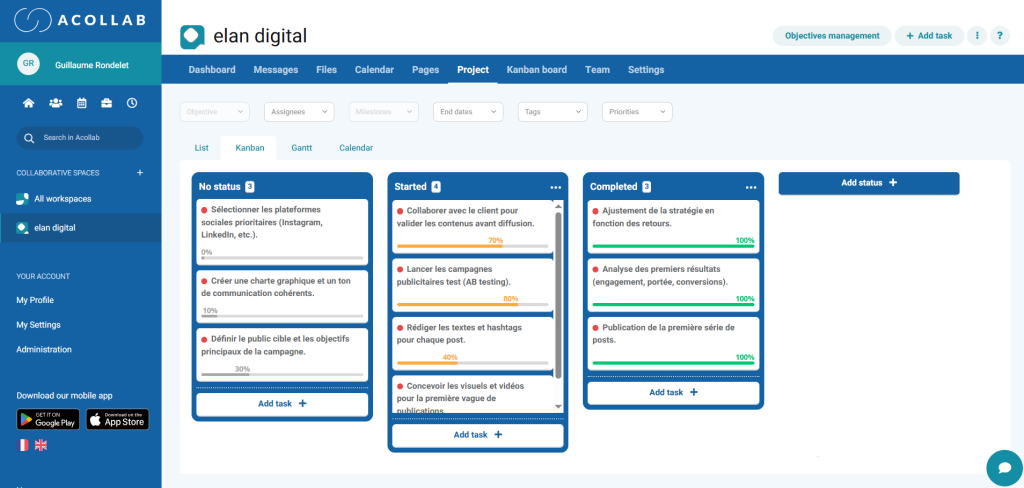This screenshot has height=488, width=1024.
Task: Expand the Assignees filter dropdown
Action: pos(299,112)
